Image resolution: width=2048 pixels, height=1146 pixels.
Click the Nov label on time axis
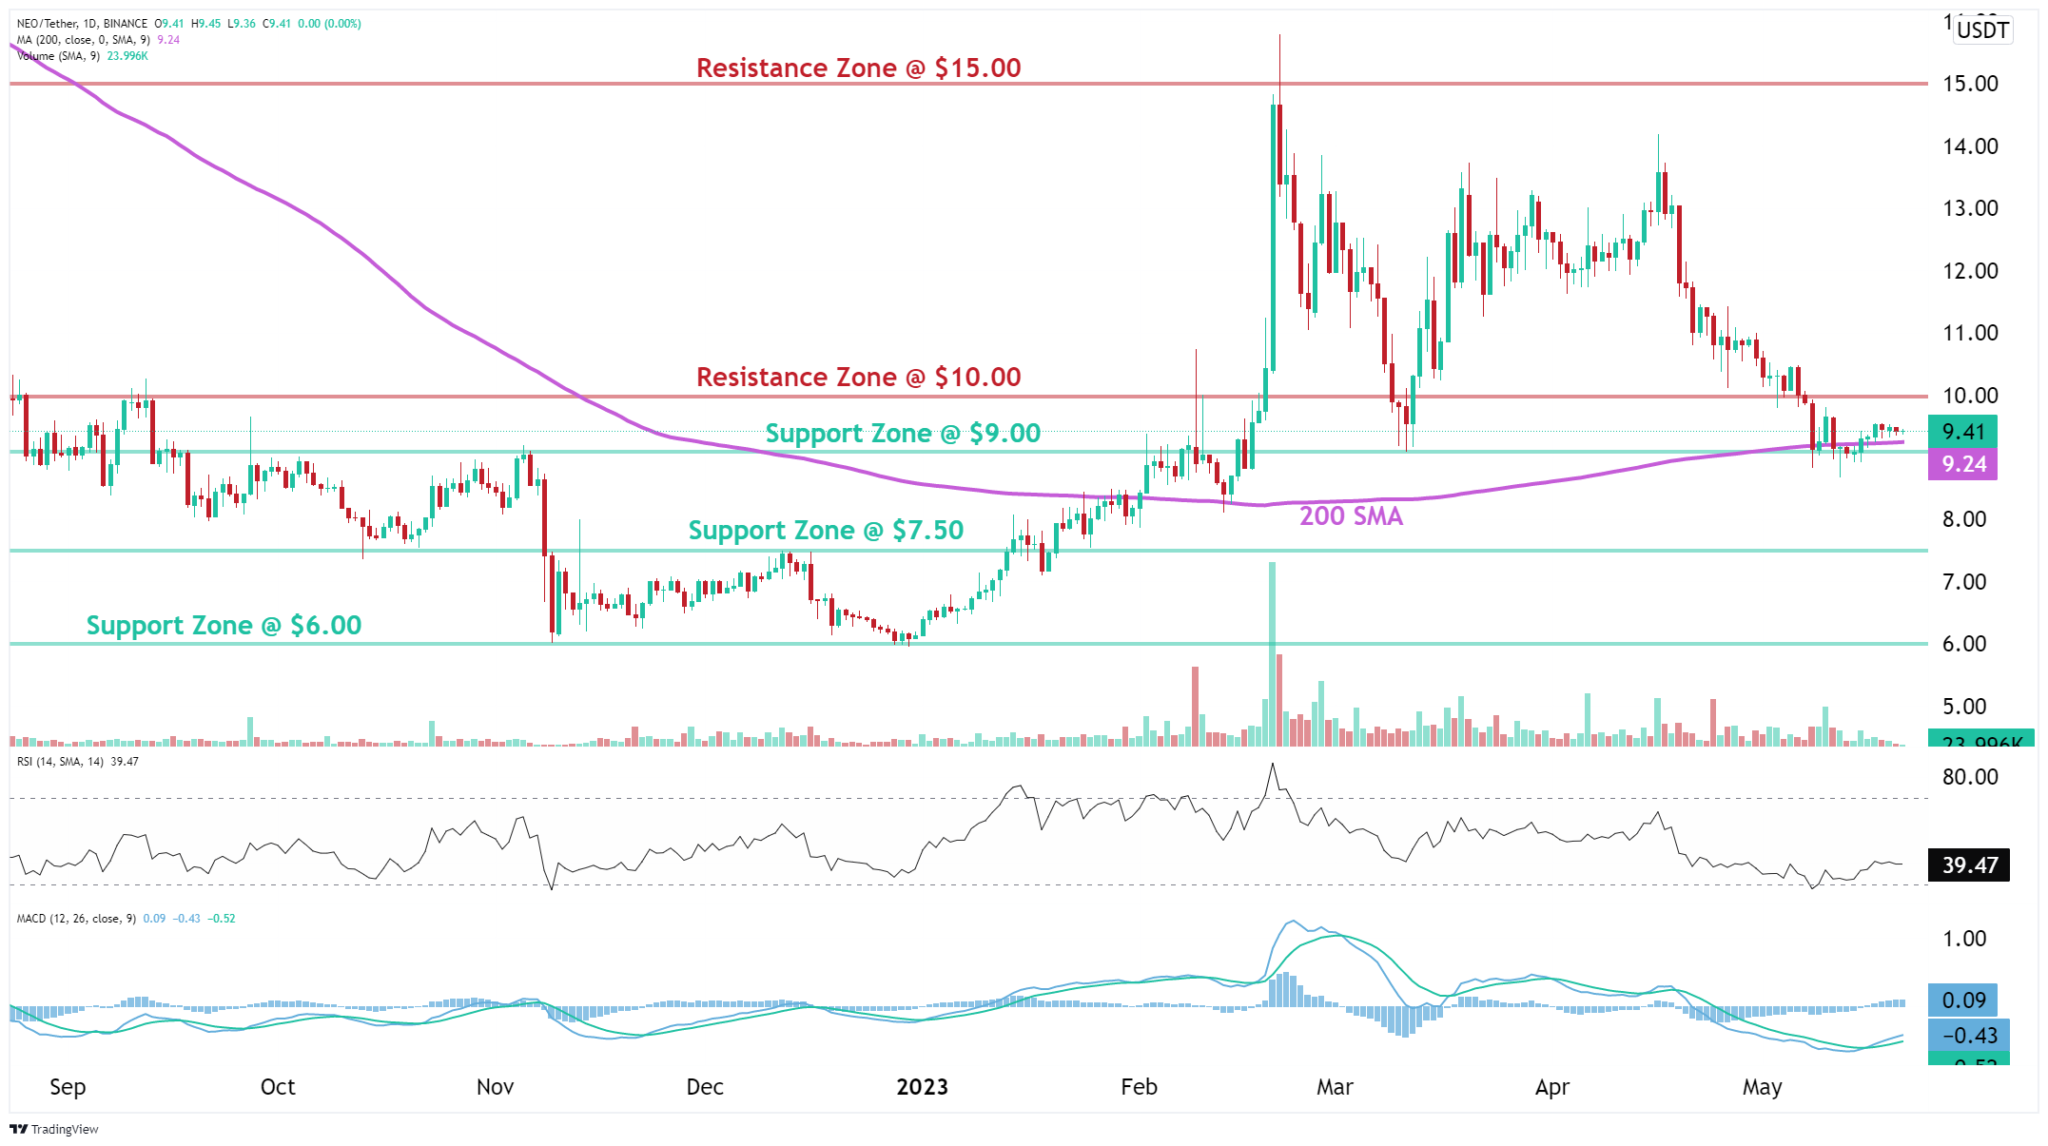pyautogui.click(x=495, y=1087)
